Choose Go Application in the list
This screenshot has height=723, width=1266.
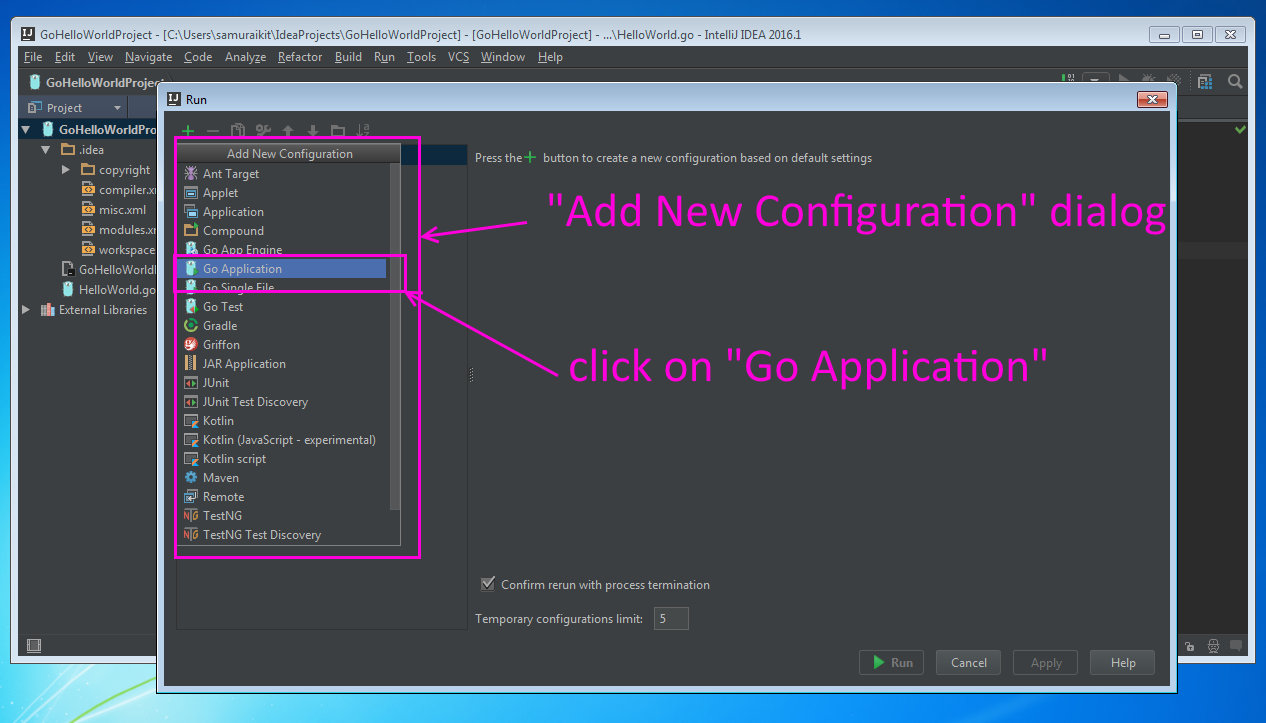click(x=281, y=269)
